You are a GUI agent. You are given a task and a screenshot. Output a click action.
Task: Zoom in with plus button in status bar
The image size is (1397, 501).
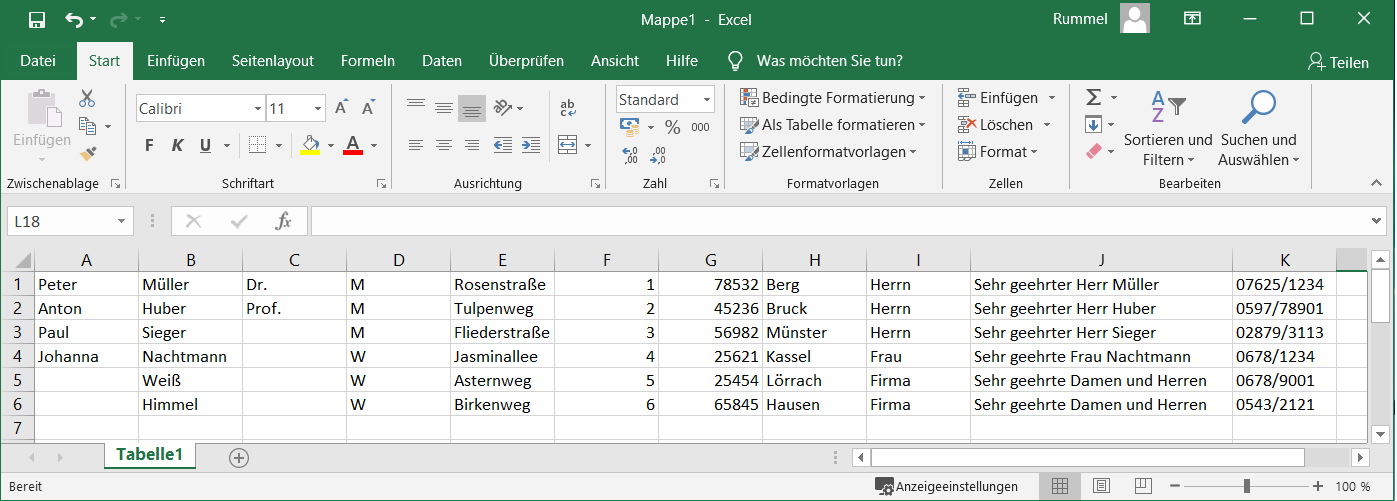[x=1319, y=487]
